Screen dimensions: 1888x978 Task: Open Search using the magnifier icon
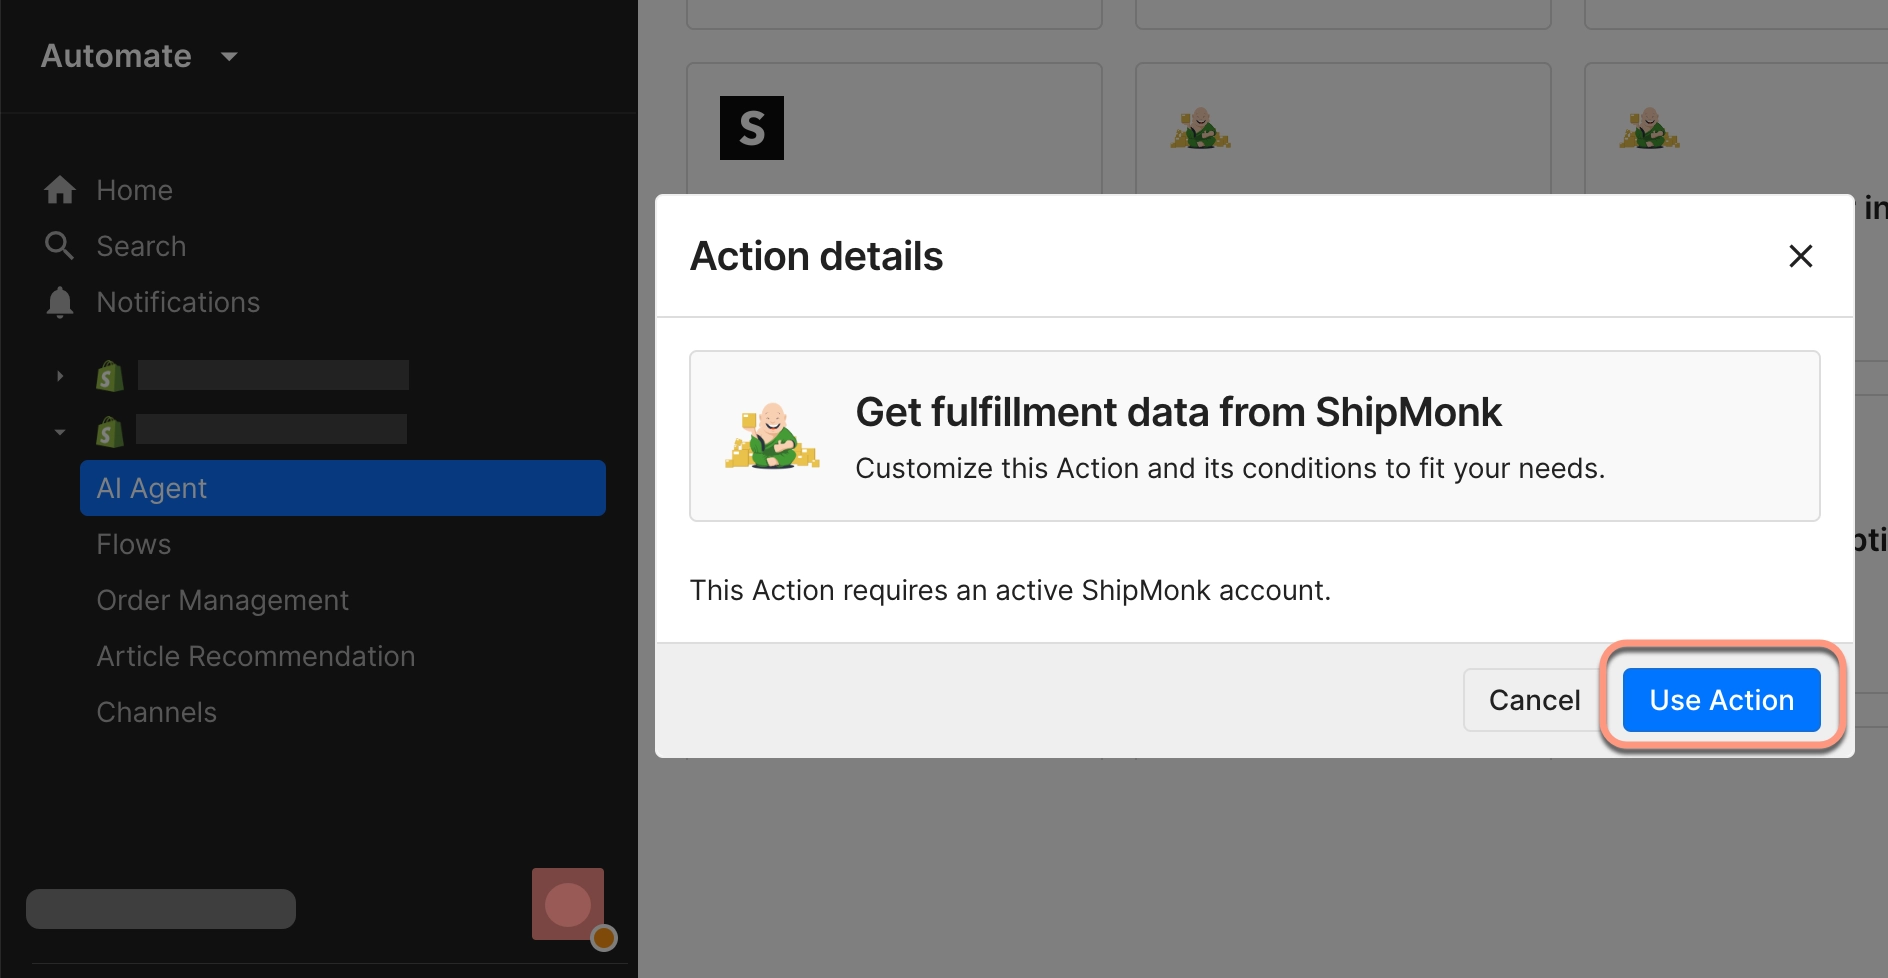(59, 245)
